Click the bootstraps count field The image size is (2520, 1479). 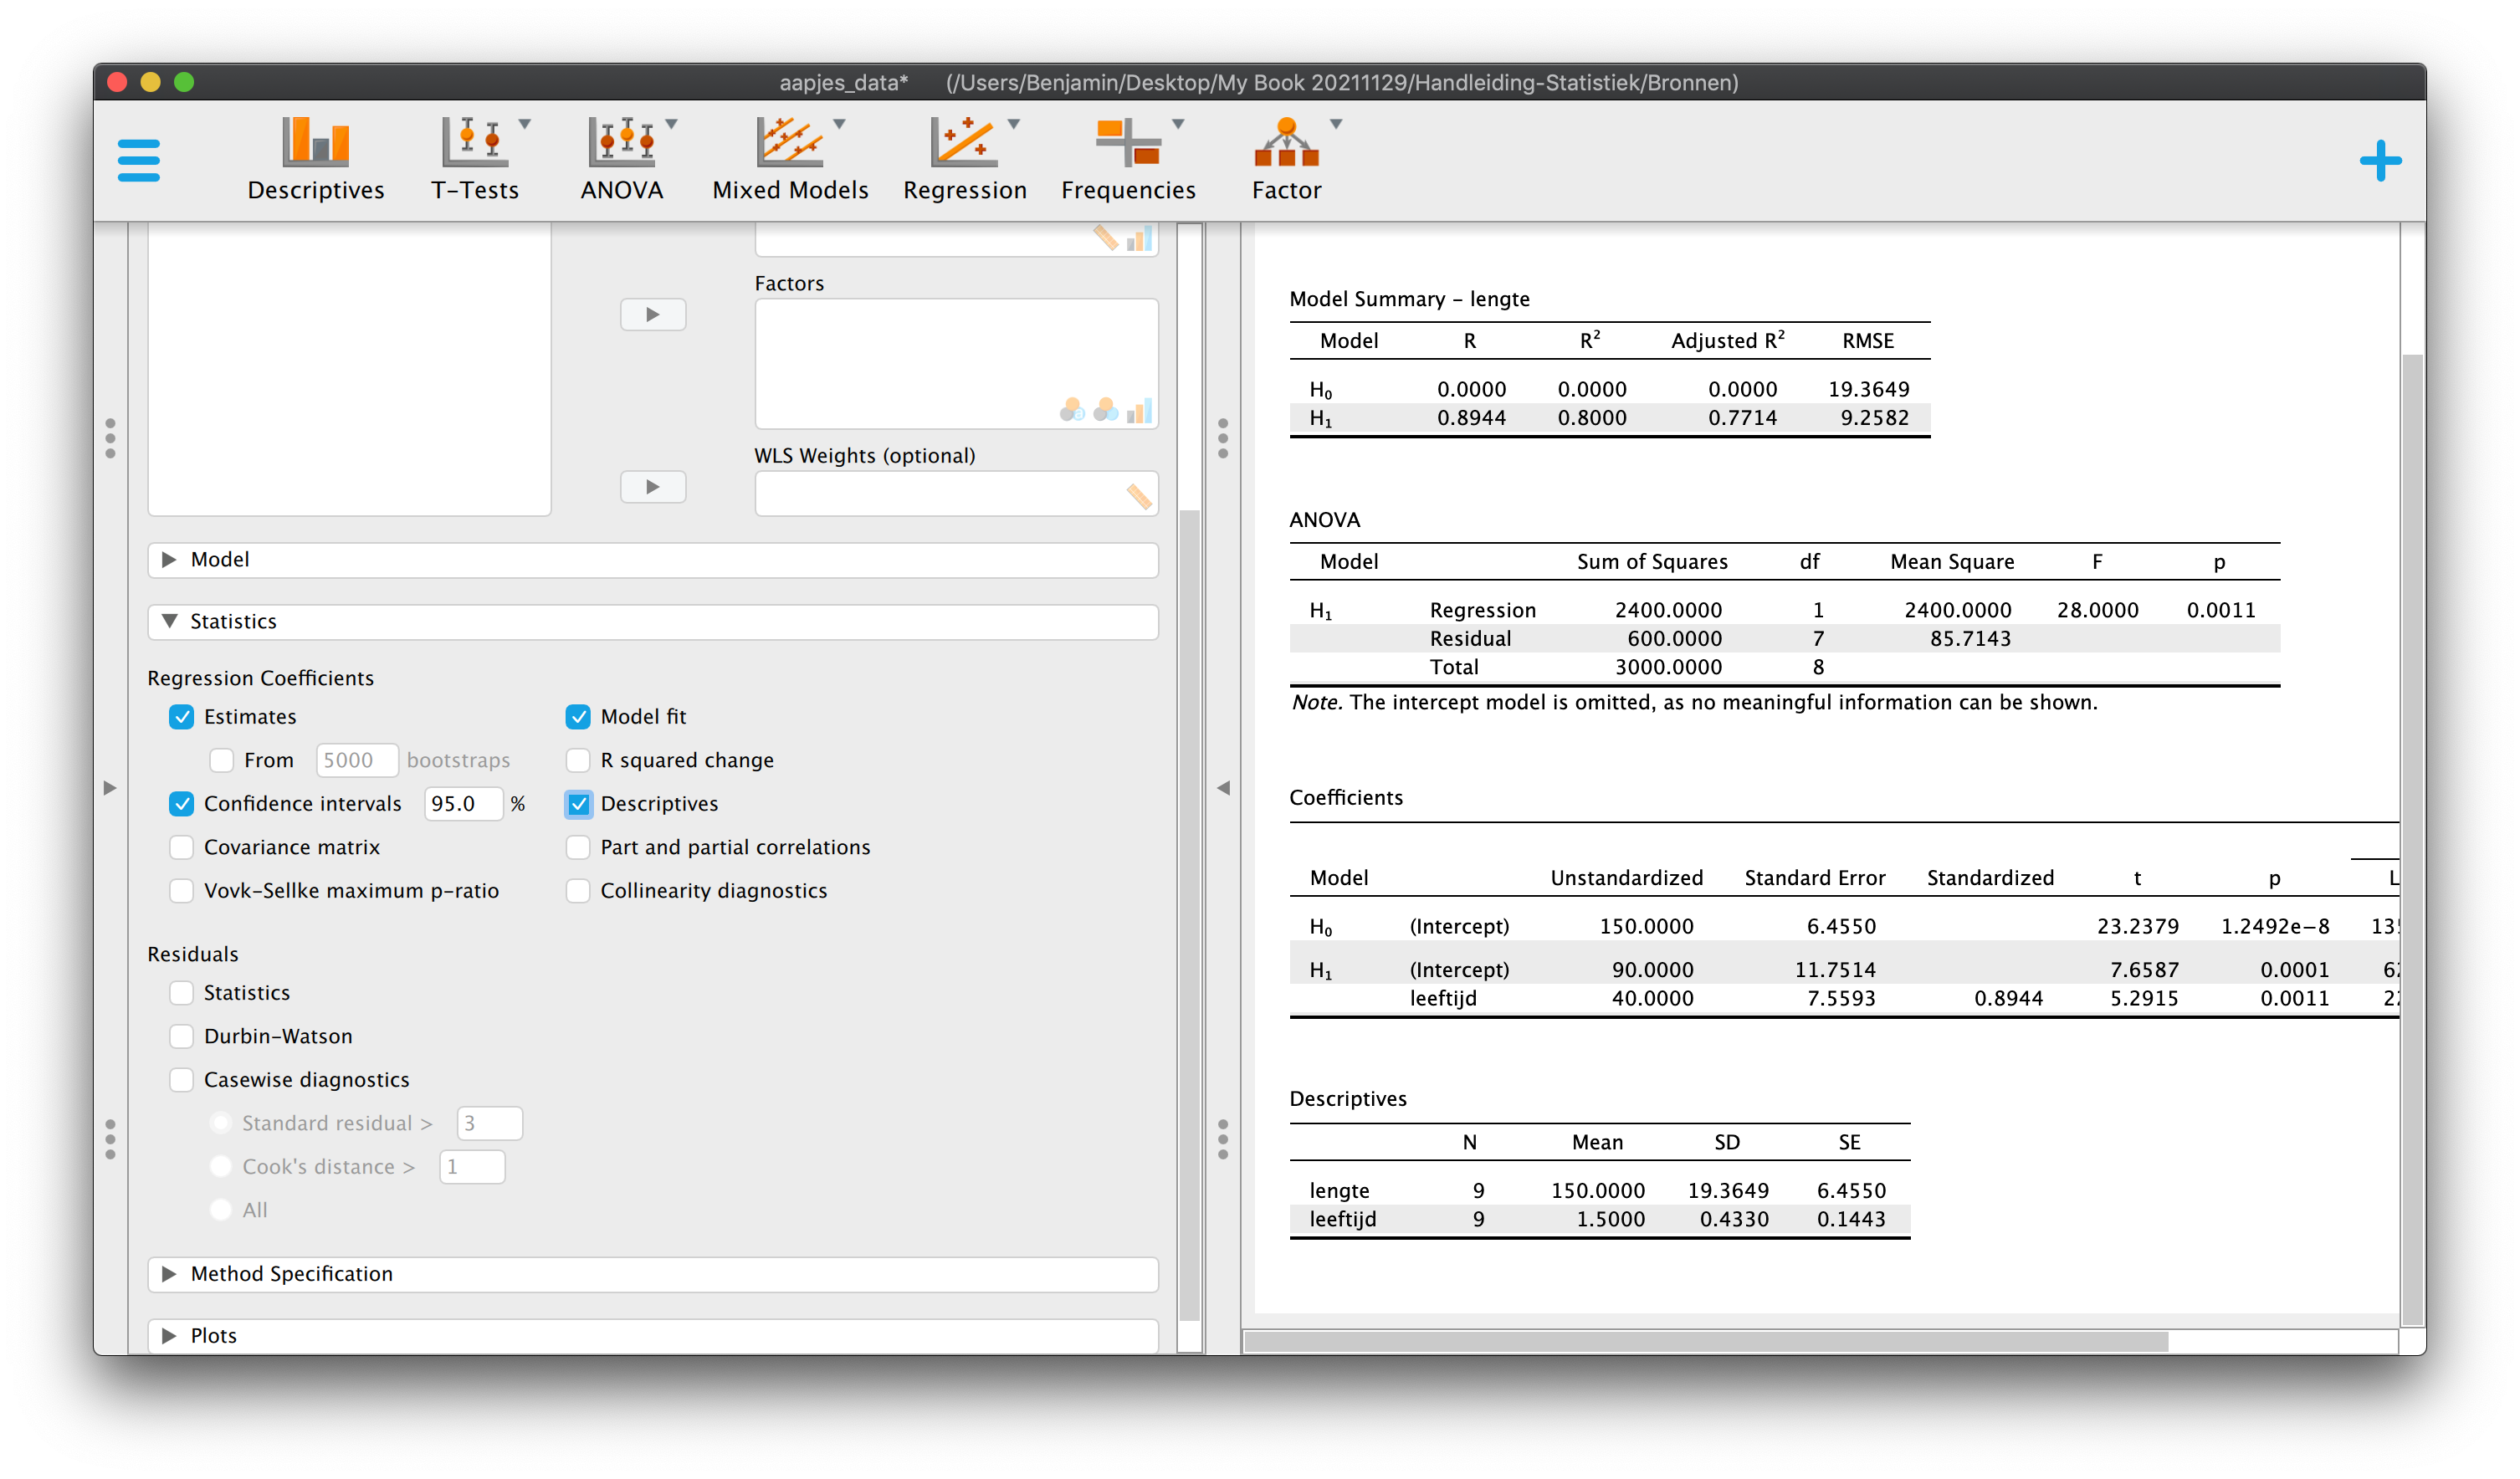(x=357, y=761)
